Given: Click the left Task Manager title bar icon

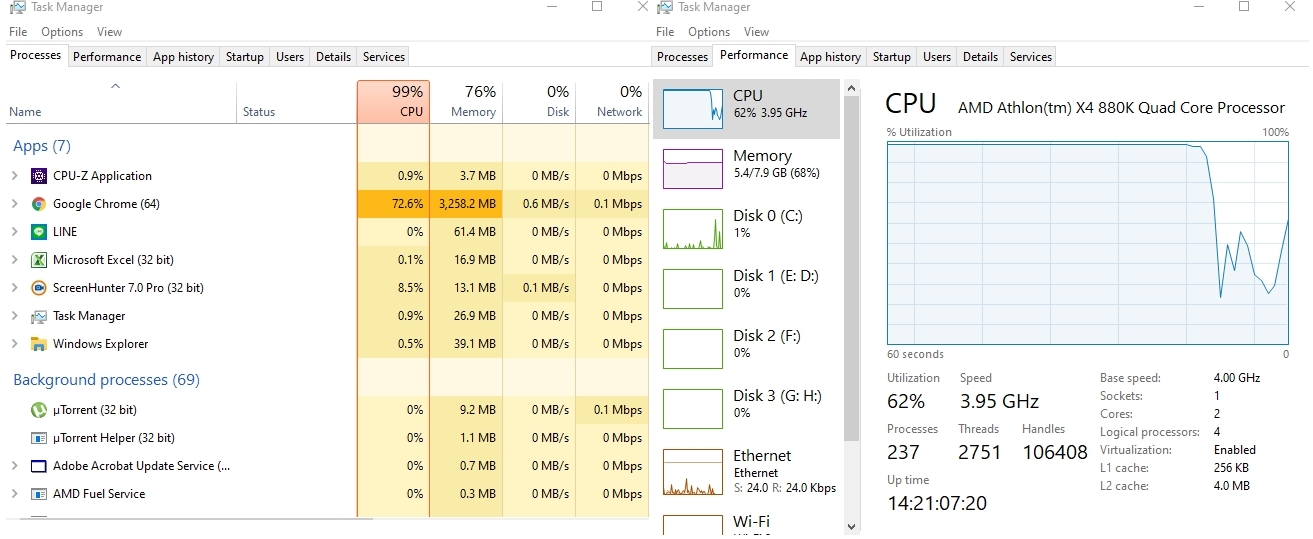Looking at the screenshot, I should click(x=17, y=7).
